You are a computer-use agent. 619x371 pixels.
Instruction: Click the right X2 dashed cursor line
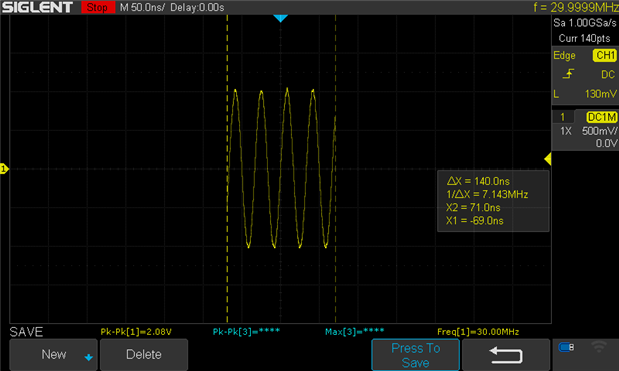(x=335, y=169)
